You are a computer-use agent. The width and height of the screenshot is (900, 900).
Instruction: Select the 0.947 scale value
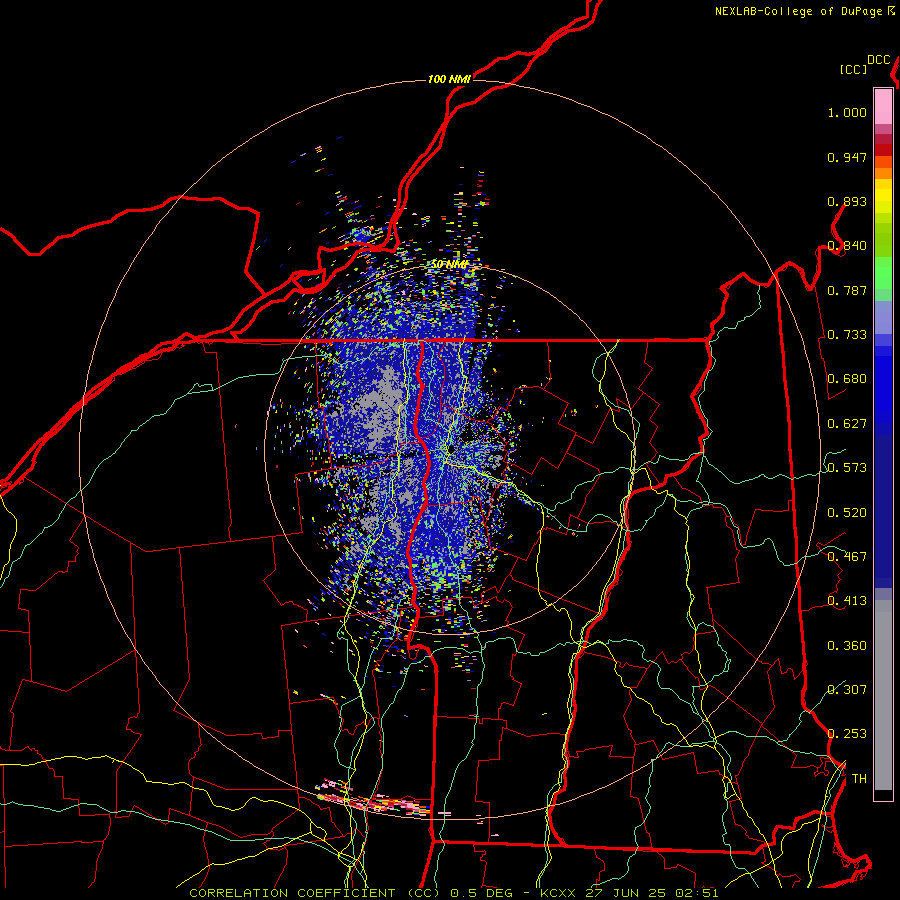(847, 157)
